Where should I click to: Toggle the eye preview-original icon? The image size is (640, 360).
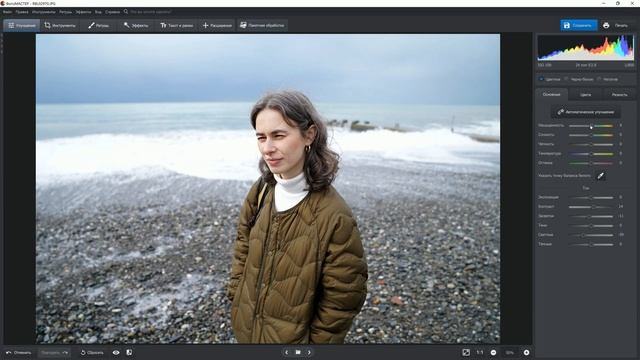116,353
